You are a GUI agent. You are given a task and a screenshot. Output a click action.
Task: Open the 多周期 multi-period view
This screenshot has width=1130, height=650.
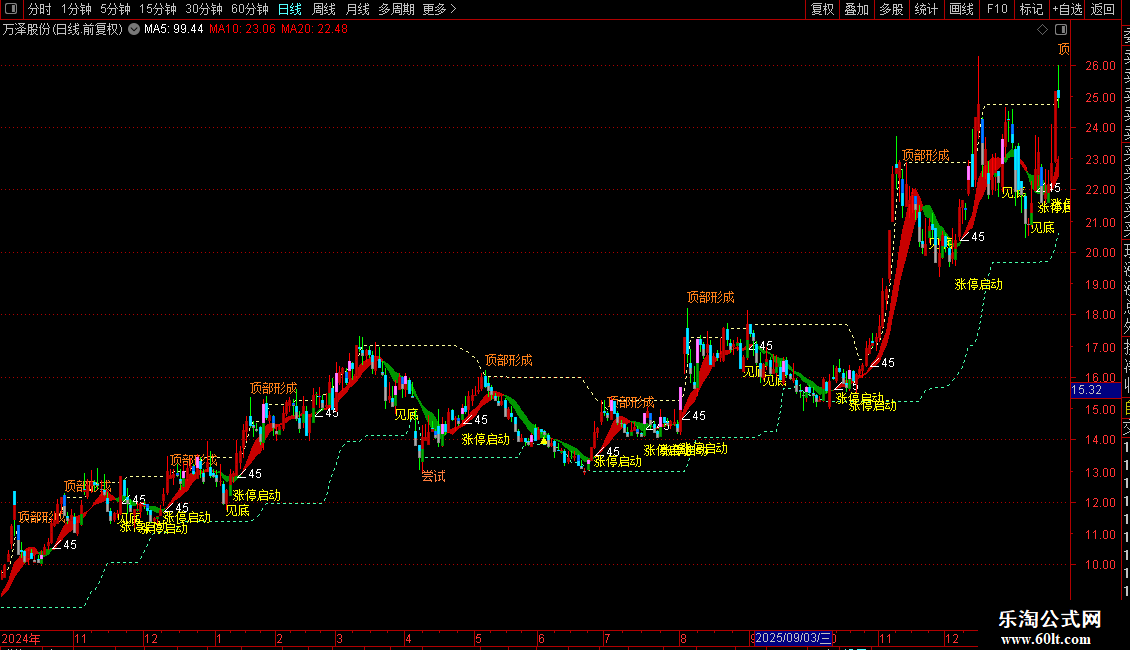pyautogui.click(x=396, y=9)
